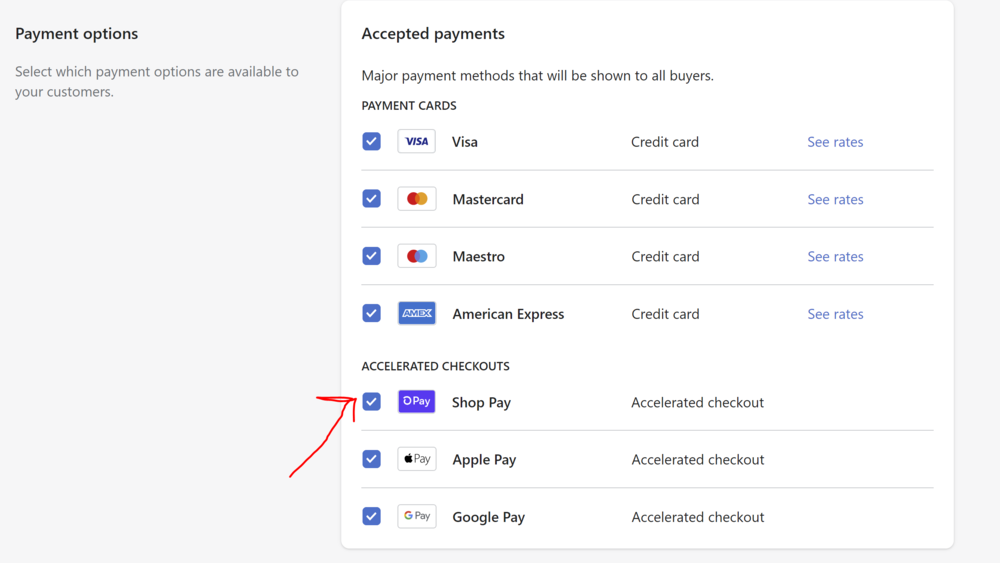Screen dimensions: 1000x563
Task: Click the Select which payment options description
Action: 157,82
